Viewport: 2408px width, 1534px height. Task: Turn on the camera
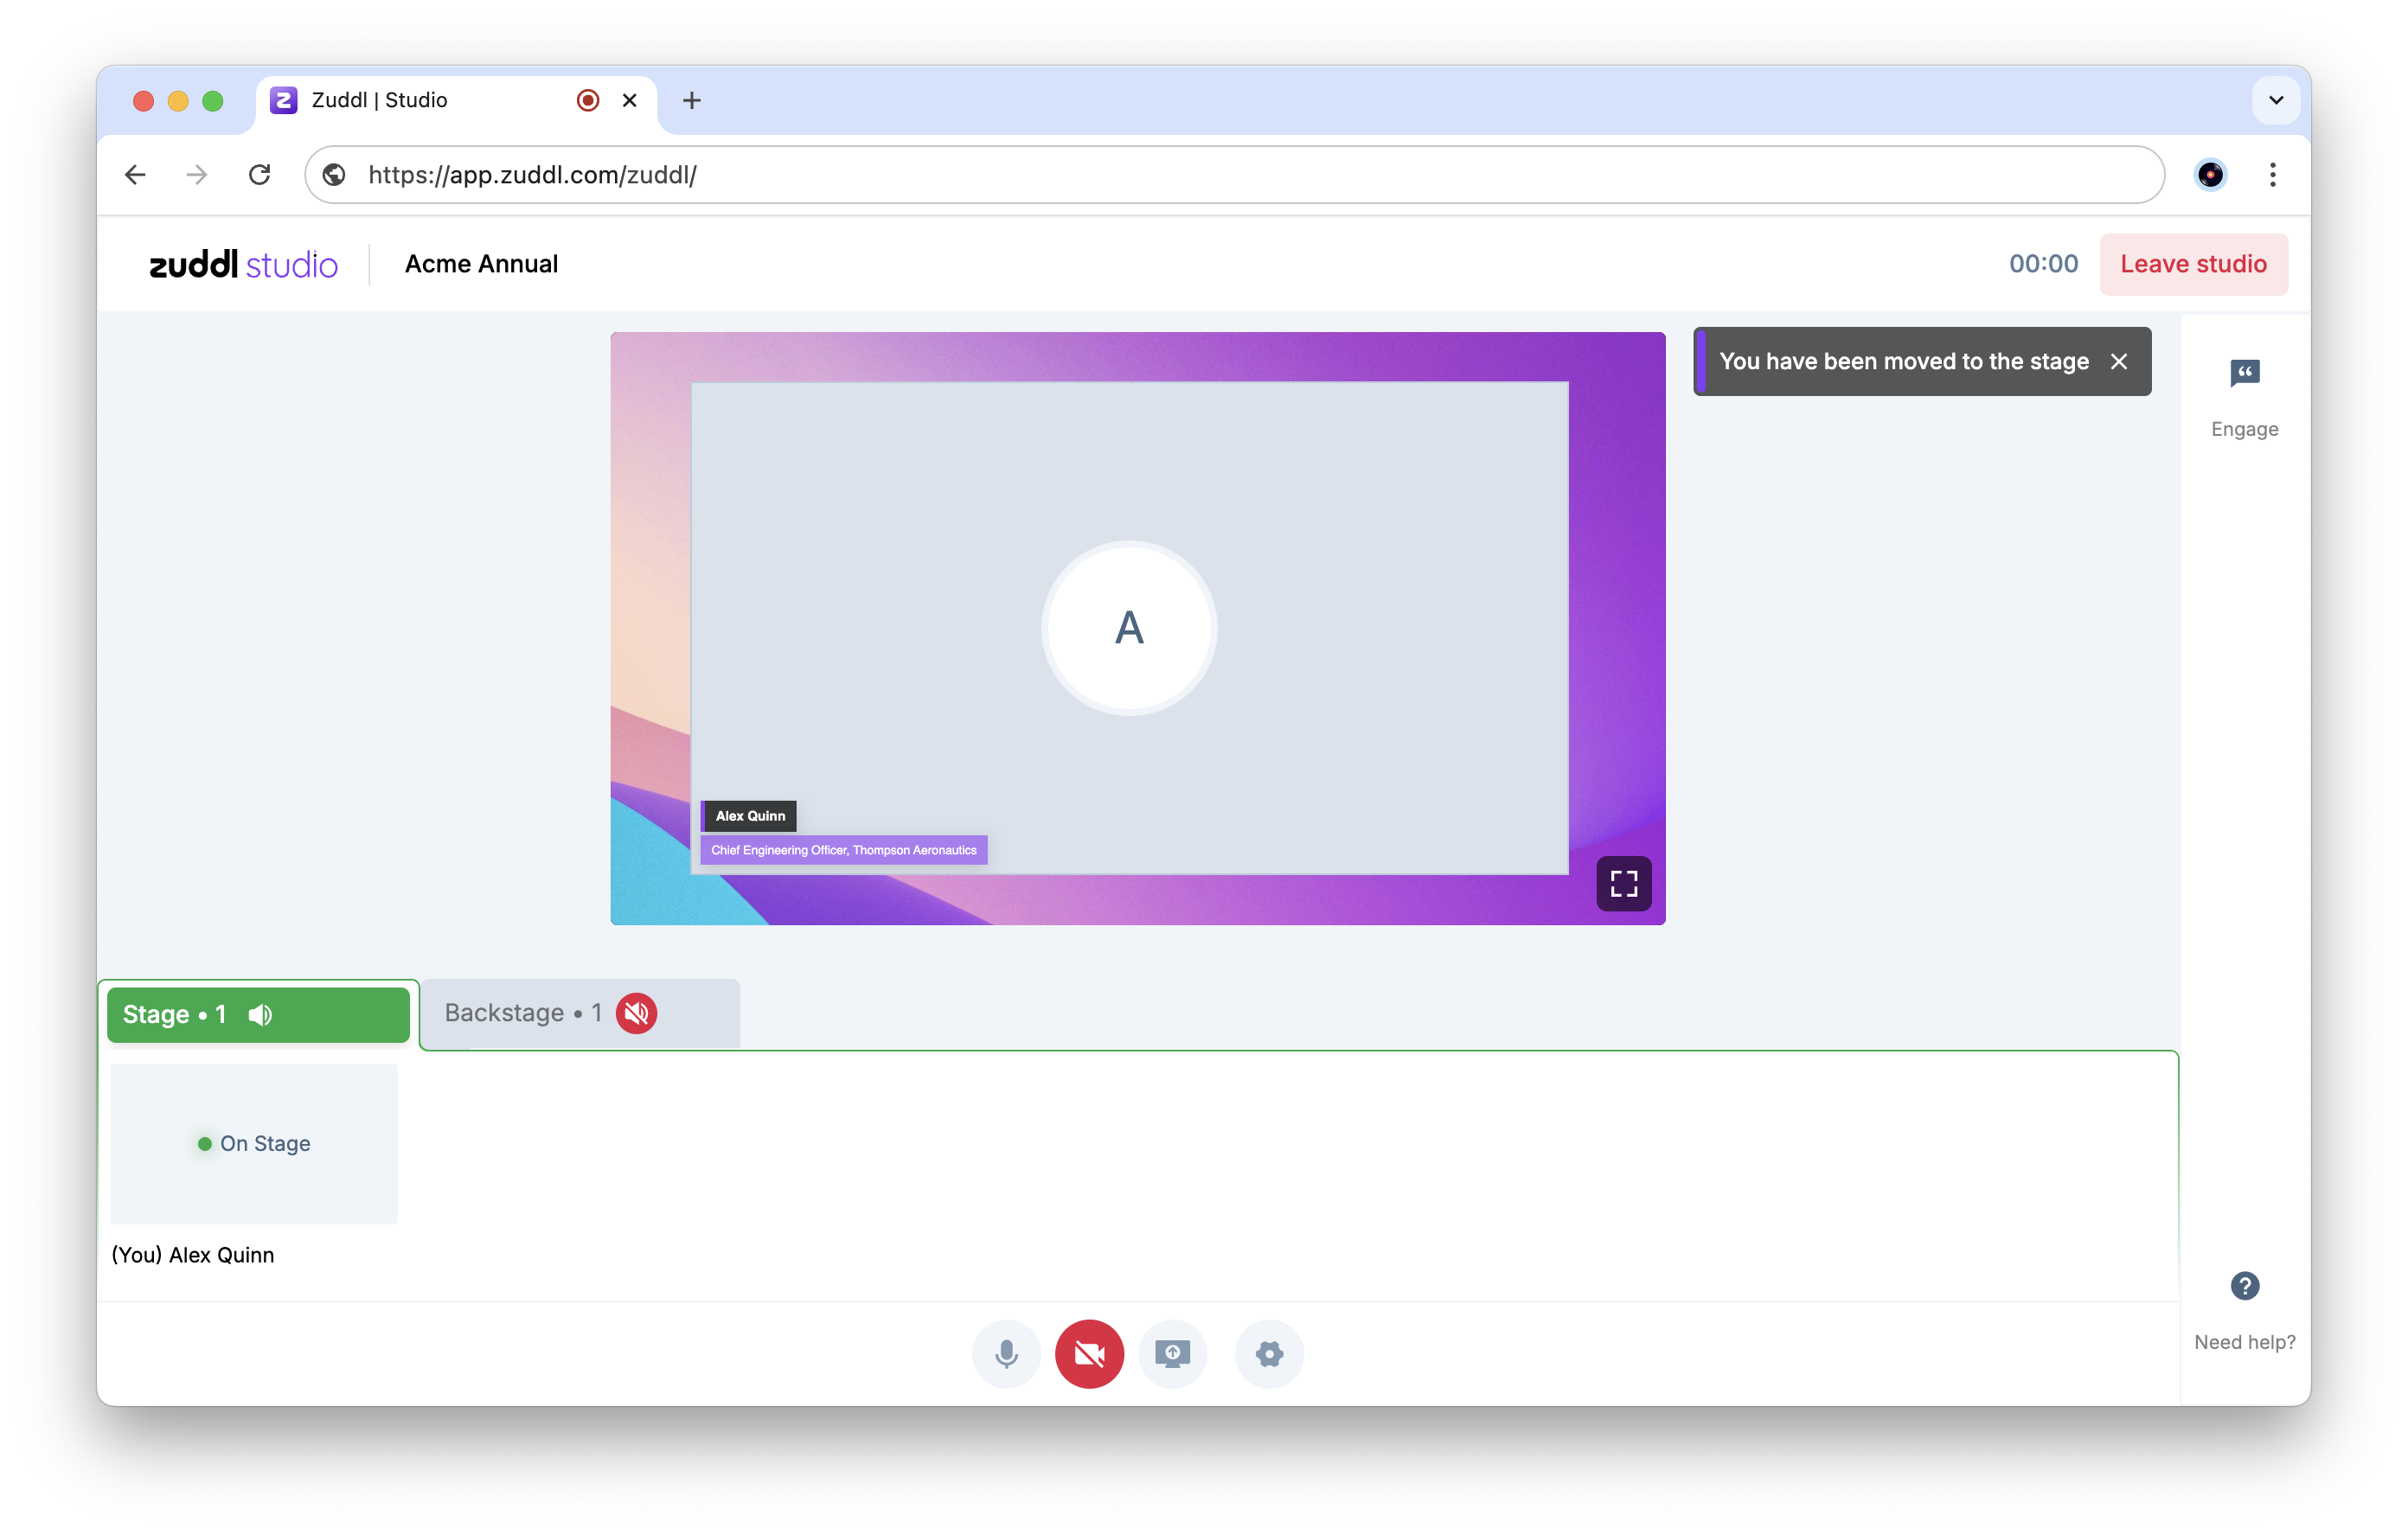coord(1089,1354)
